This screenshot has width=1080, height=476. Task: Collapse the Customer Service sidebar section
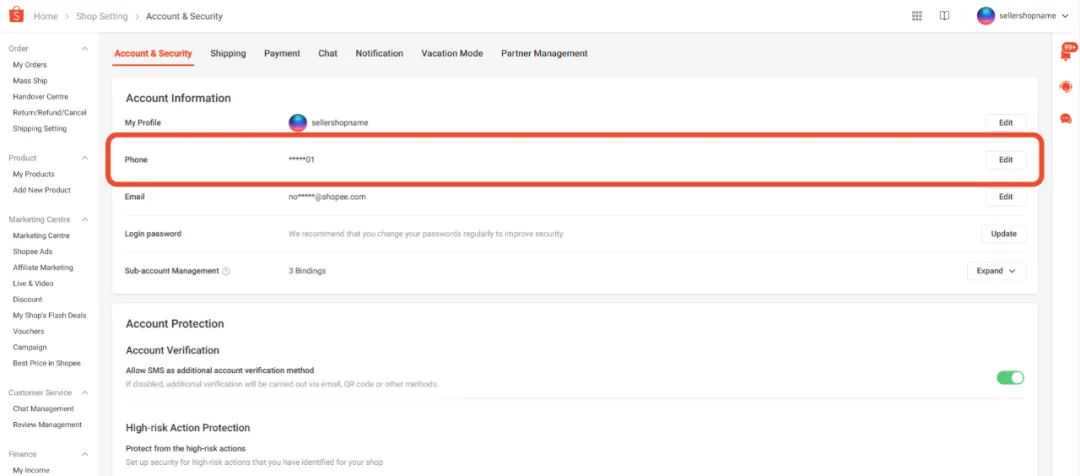pyautogui.click(x=84, y=392)
